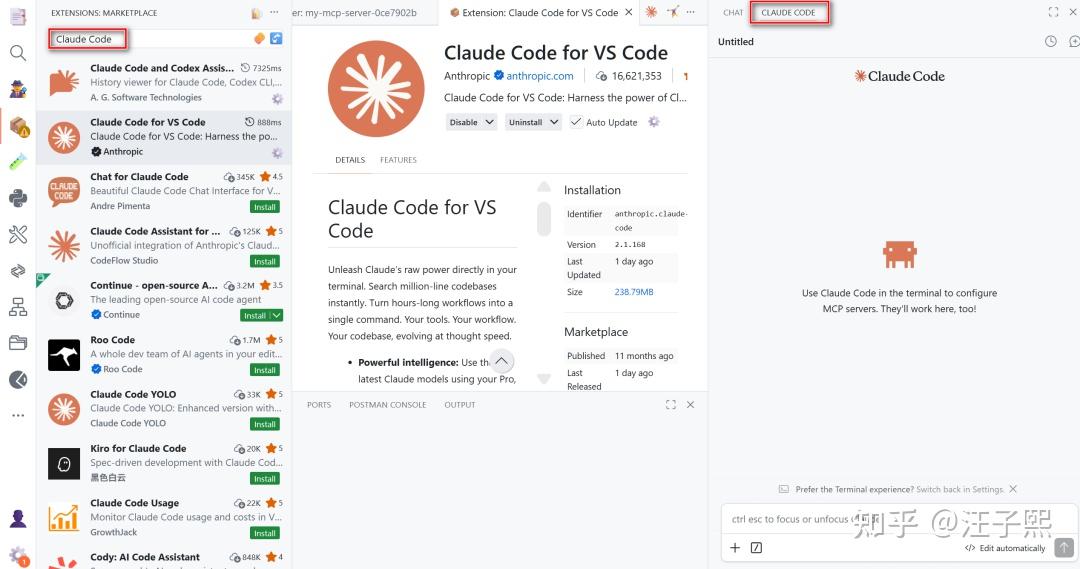The image size is (1080, 569).
Task: Open Extensions view in the activity bar
Action: [19, 127]
